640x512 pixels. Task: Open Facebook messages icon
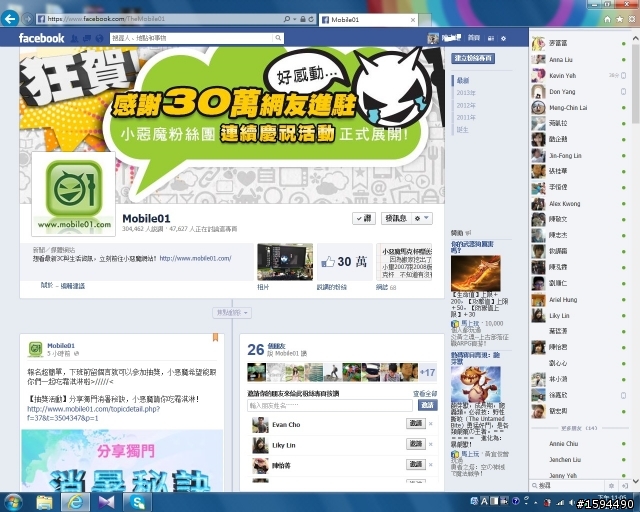pos(87,38)
